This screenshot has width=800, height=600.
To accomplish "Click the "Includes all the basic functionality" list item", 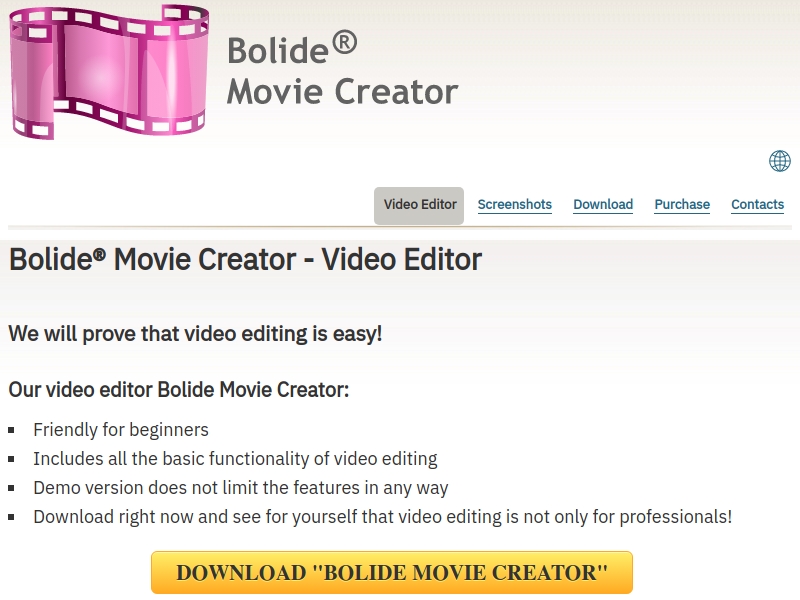I will coord(235,459).
